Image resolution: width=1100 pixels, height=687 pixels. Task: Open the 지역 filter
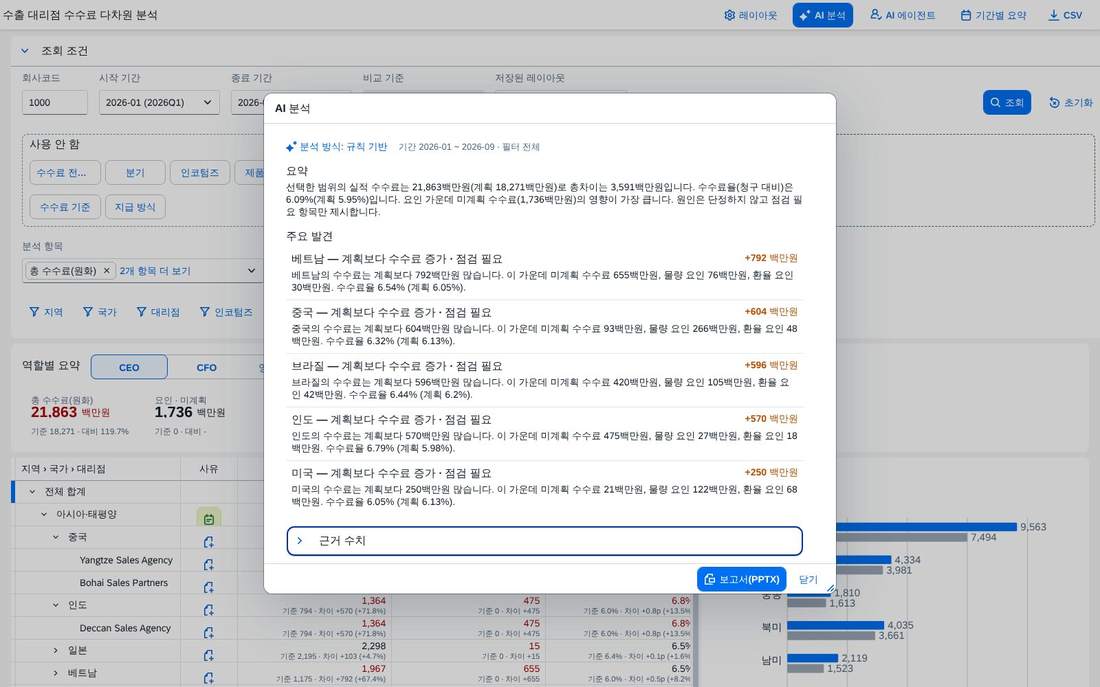point(46,312)
